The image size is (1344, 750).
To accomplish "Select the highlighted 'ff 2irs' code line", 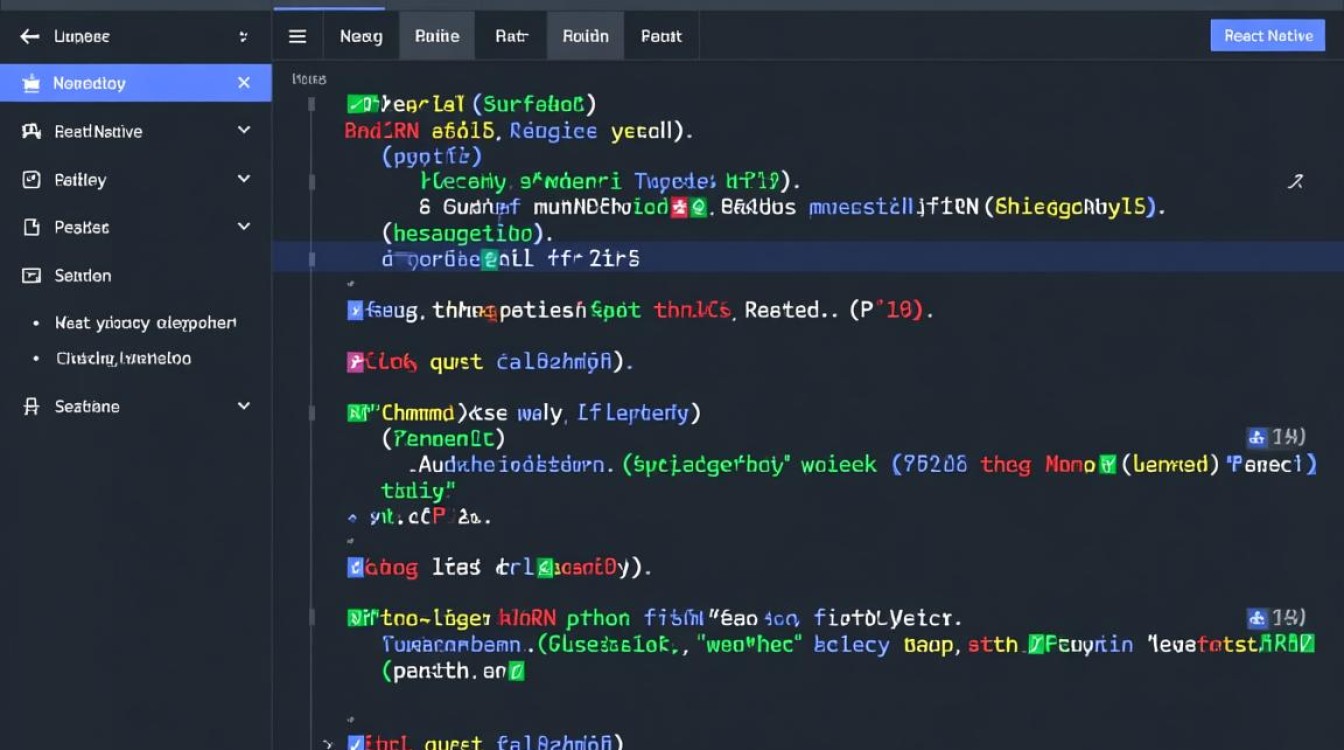I will tap(808, 258).
